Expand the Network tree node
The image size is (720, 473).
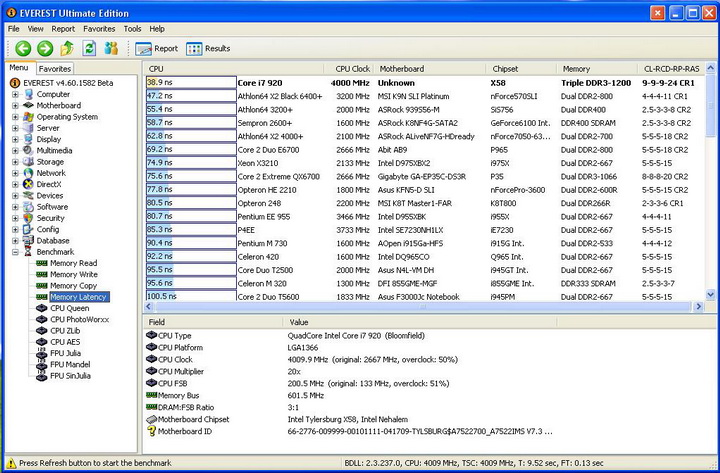pyautogui.click(x=15, y=173)
